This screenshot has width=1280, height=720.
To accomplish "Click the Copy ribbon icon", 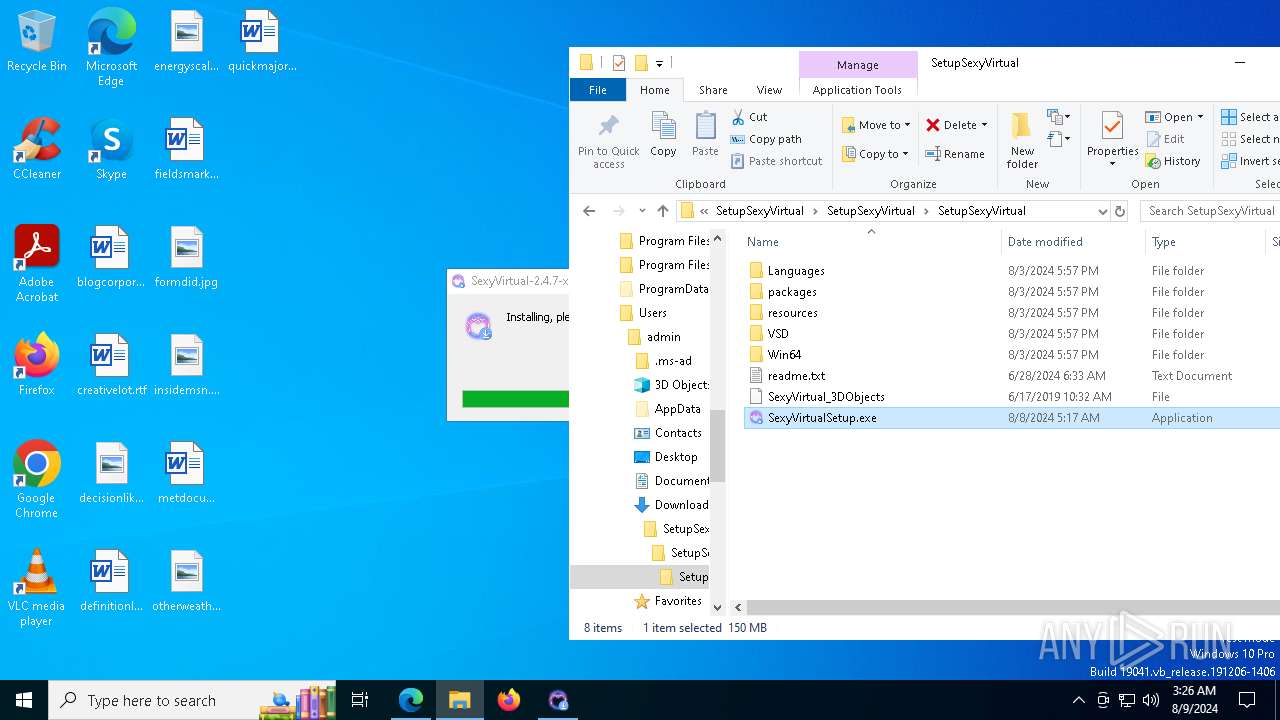I will [x=663, y=135].
